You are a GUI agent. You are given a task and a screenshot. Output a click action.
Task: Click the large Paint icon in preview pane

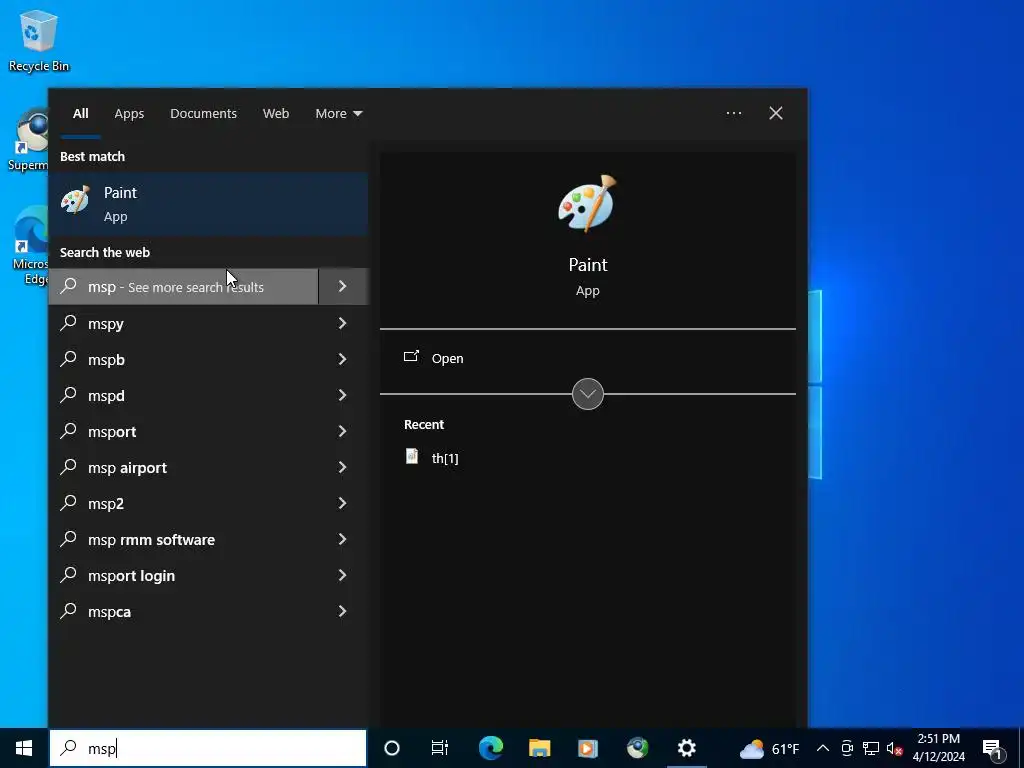pyautogui.click(x=587, y=204)
